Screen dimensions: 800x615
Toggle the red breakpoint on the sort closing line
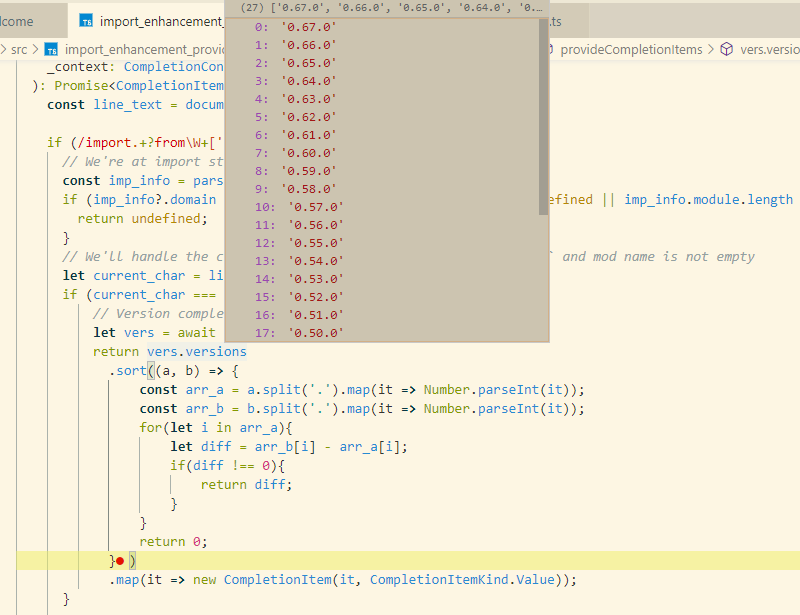pyautogui.click(x=119, y=560)
